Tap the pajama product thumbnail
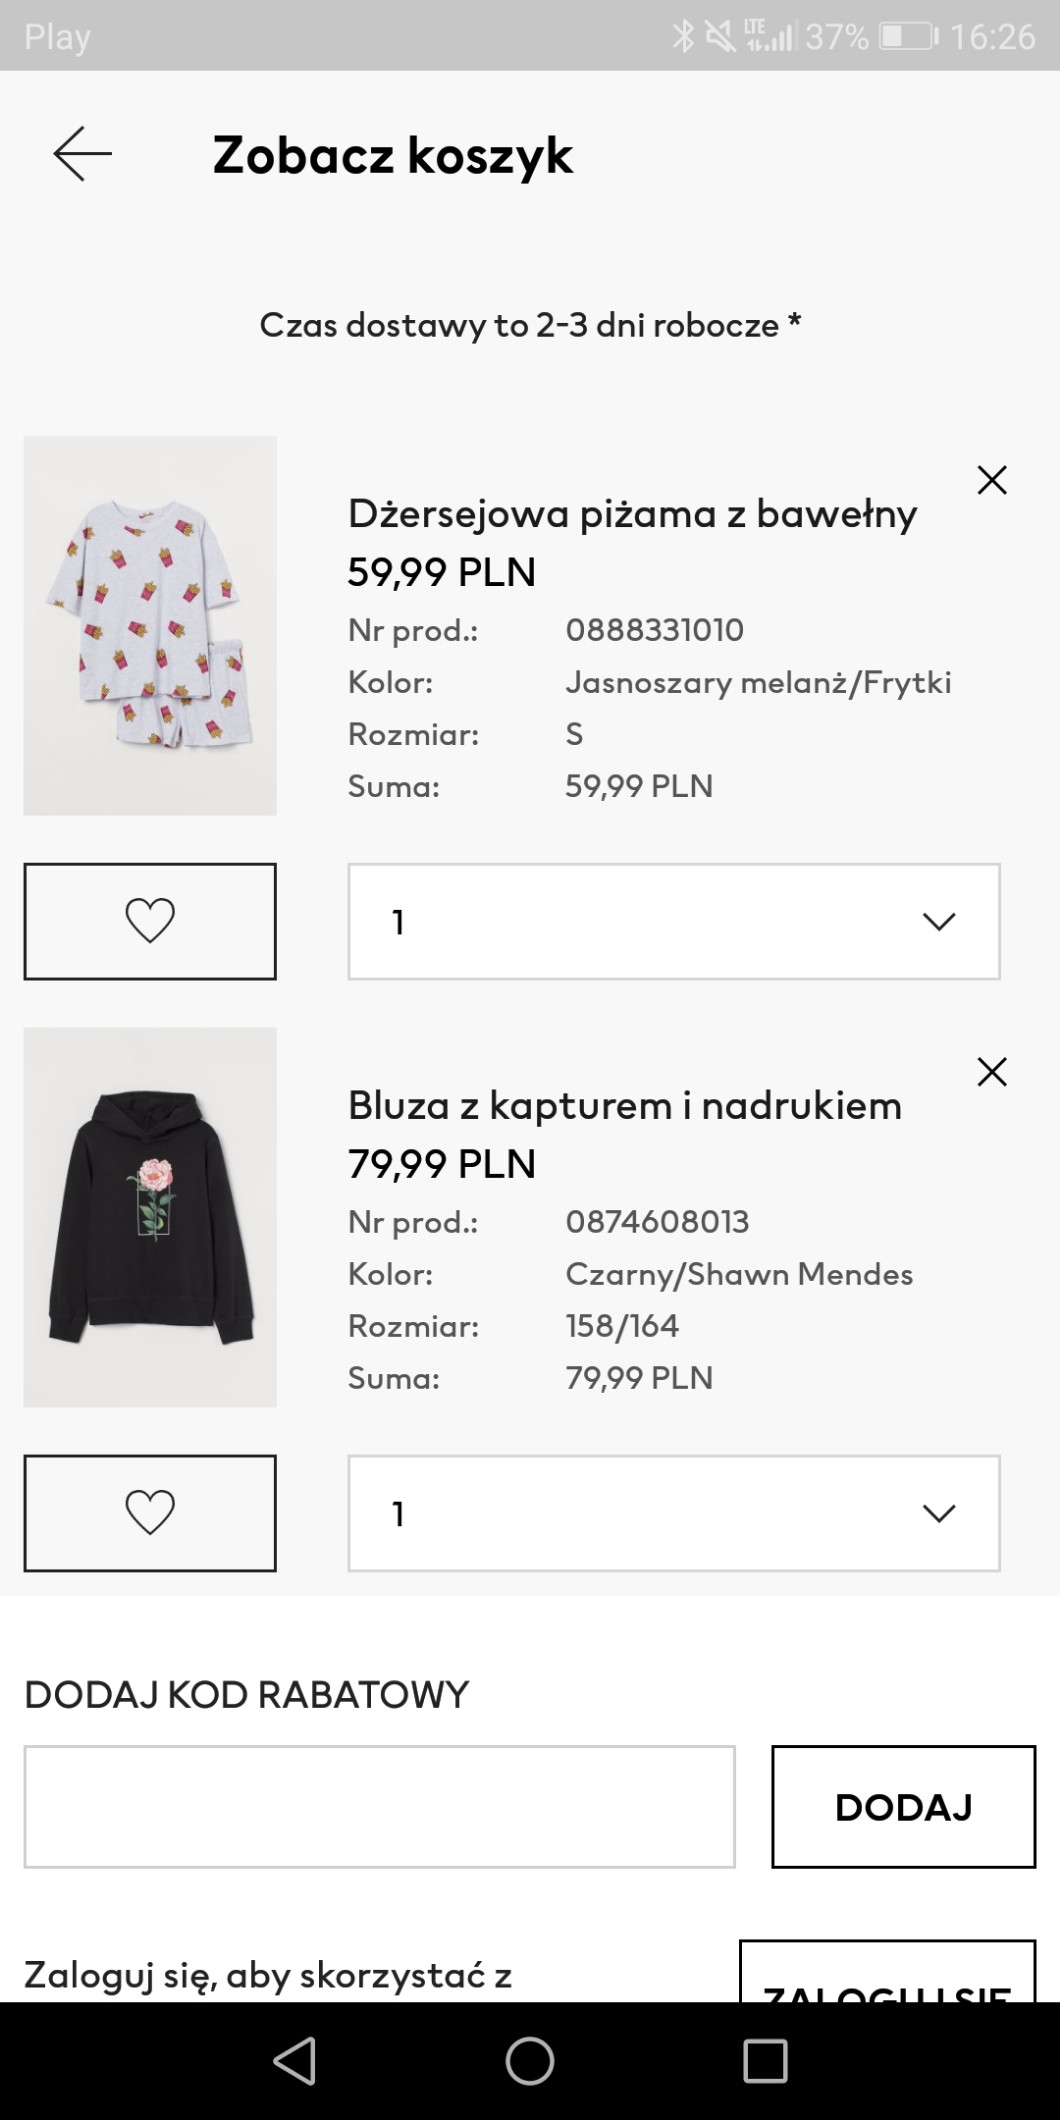This screenshot has width=1060, height=2120. point(150,625)
